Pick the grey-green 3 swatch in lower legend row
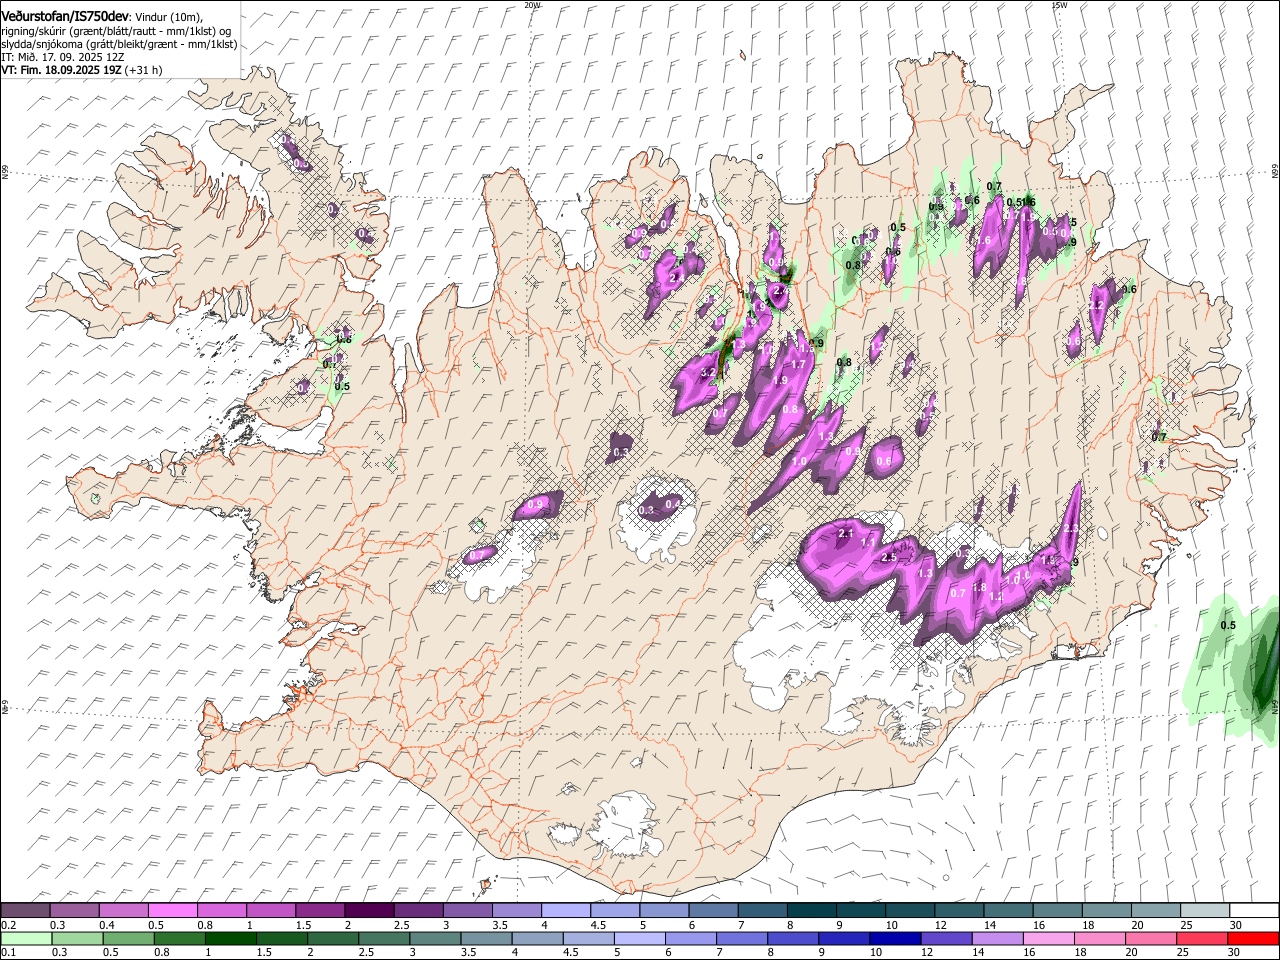The image size is (1280, 960). [436, 939]
